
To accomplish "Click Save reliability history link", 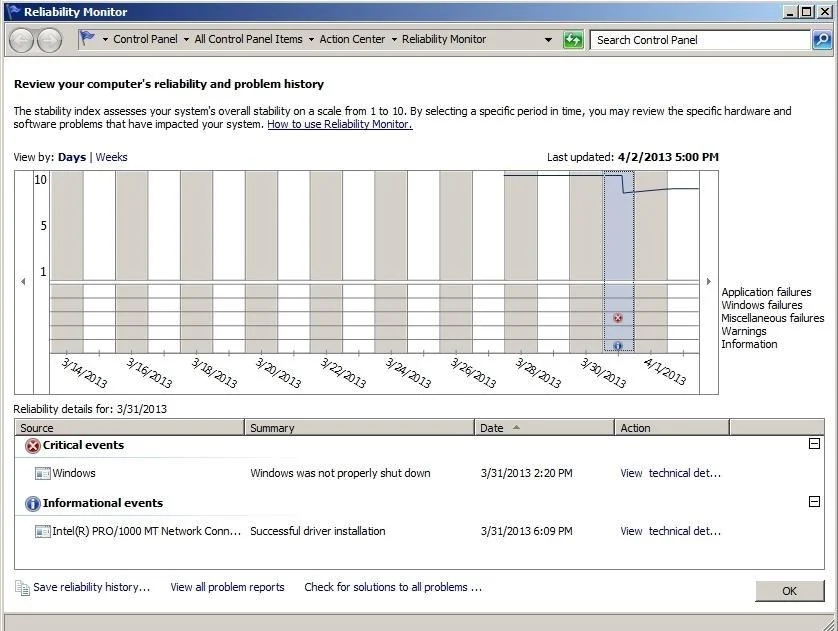I will (91, 587).
